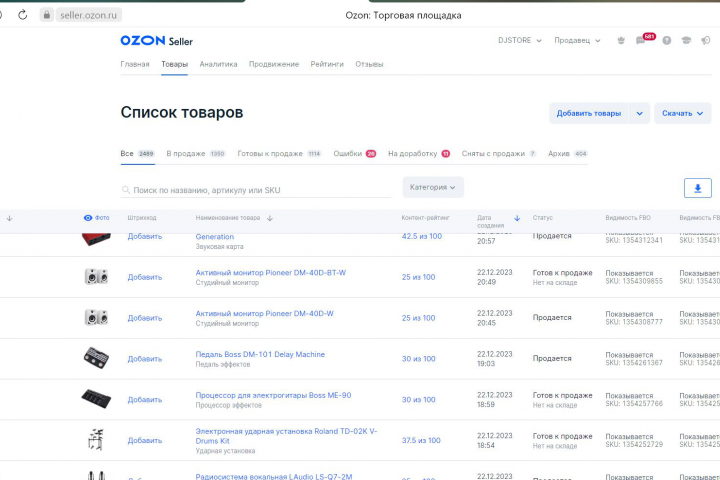Viewport: 720px width, 480px height.
Task: Open the OZON Seller logo home
Action: pos(157,41)
